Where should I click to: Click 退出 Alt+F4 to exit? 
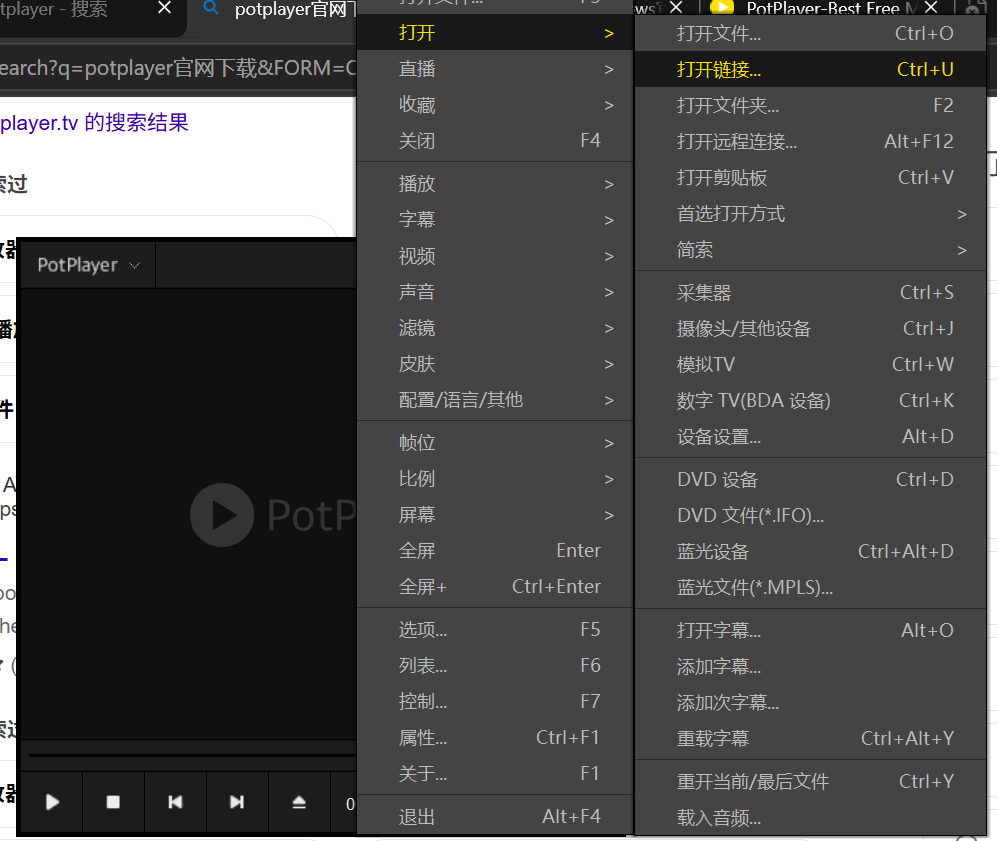495,817
